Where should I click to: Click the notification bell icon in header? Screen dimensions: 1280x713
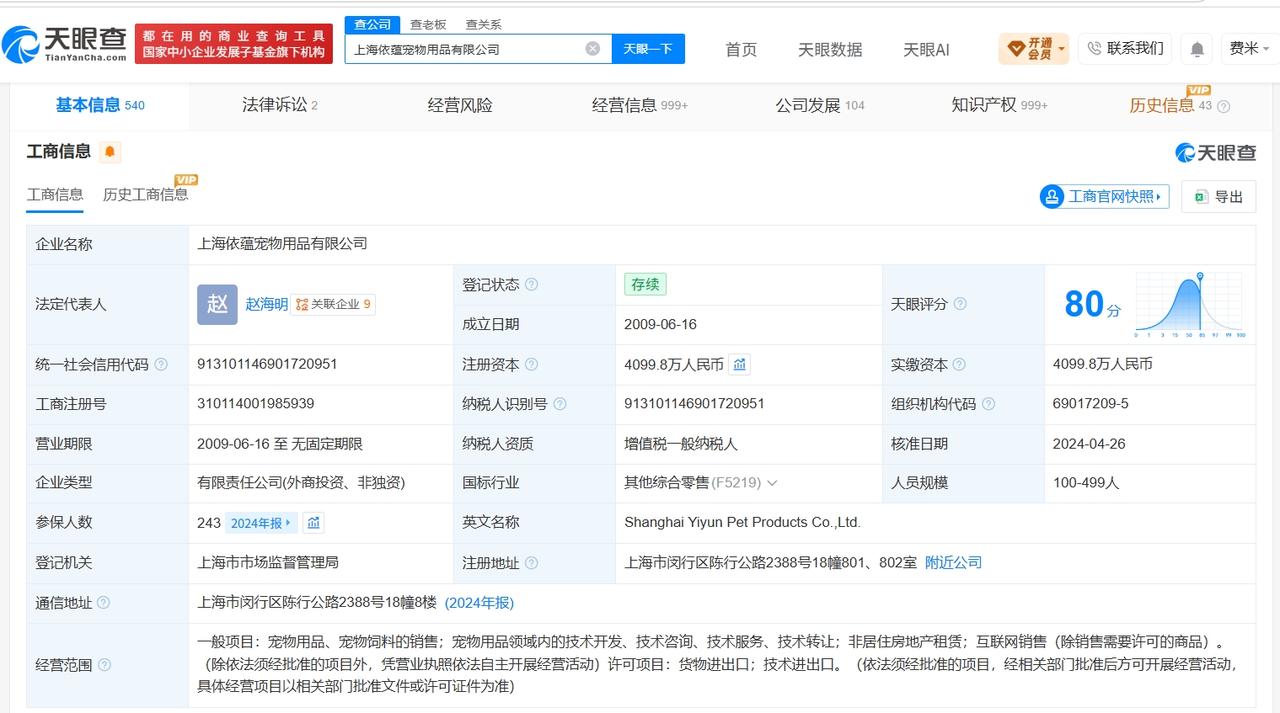pos(1197,49)
